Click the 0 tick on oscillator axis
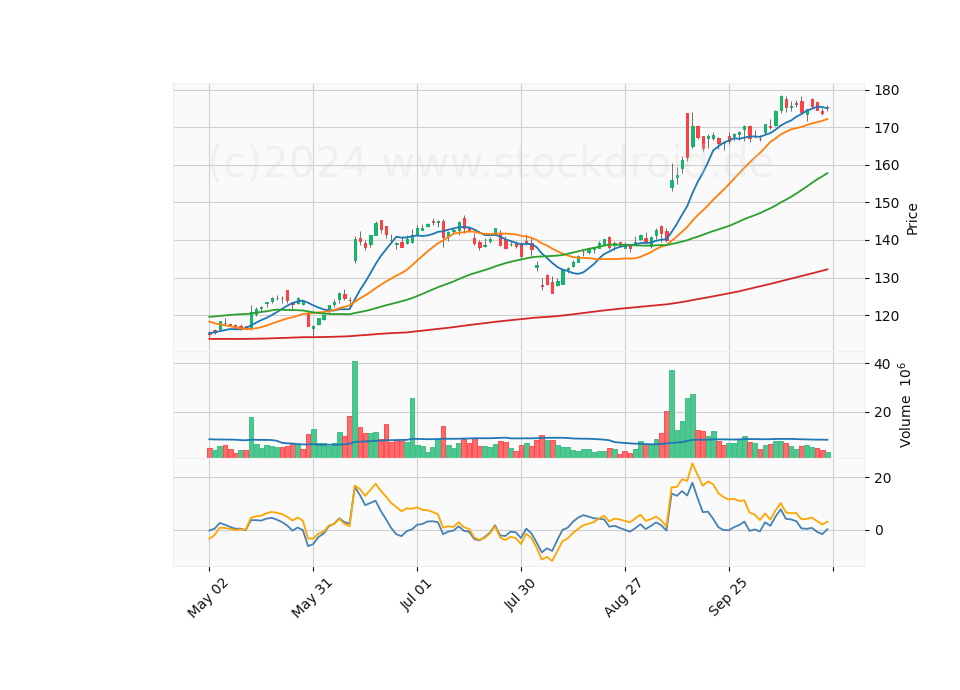 pyautogui.click(x=879, y=531)
